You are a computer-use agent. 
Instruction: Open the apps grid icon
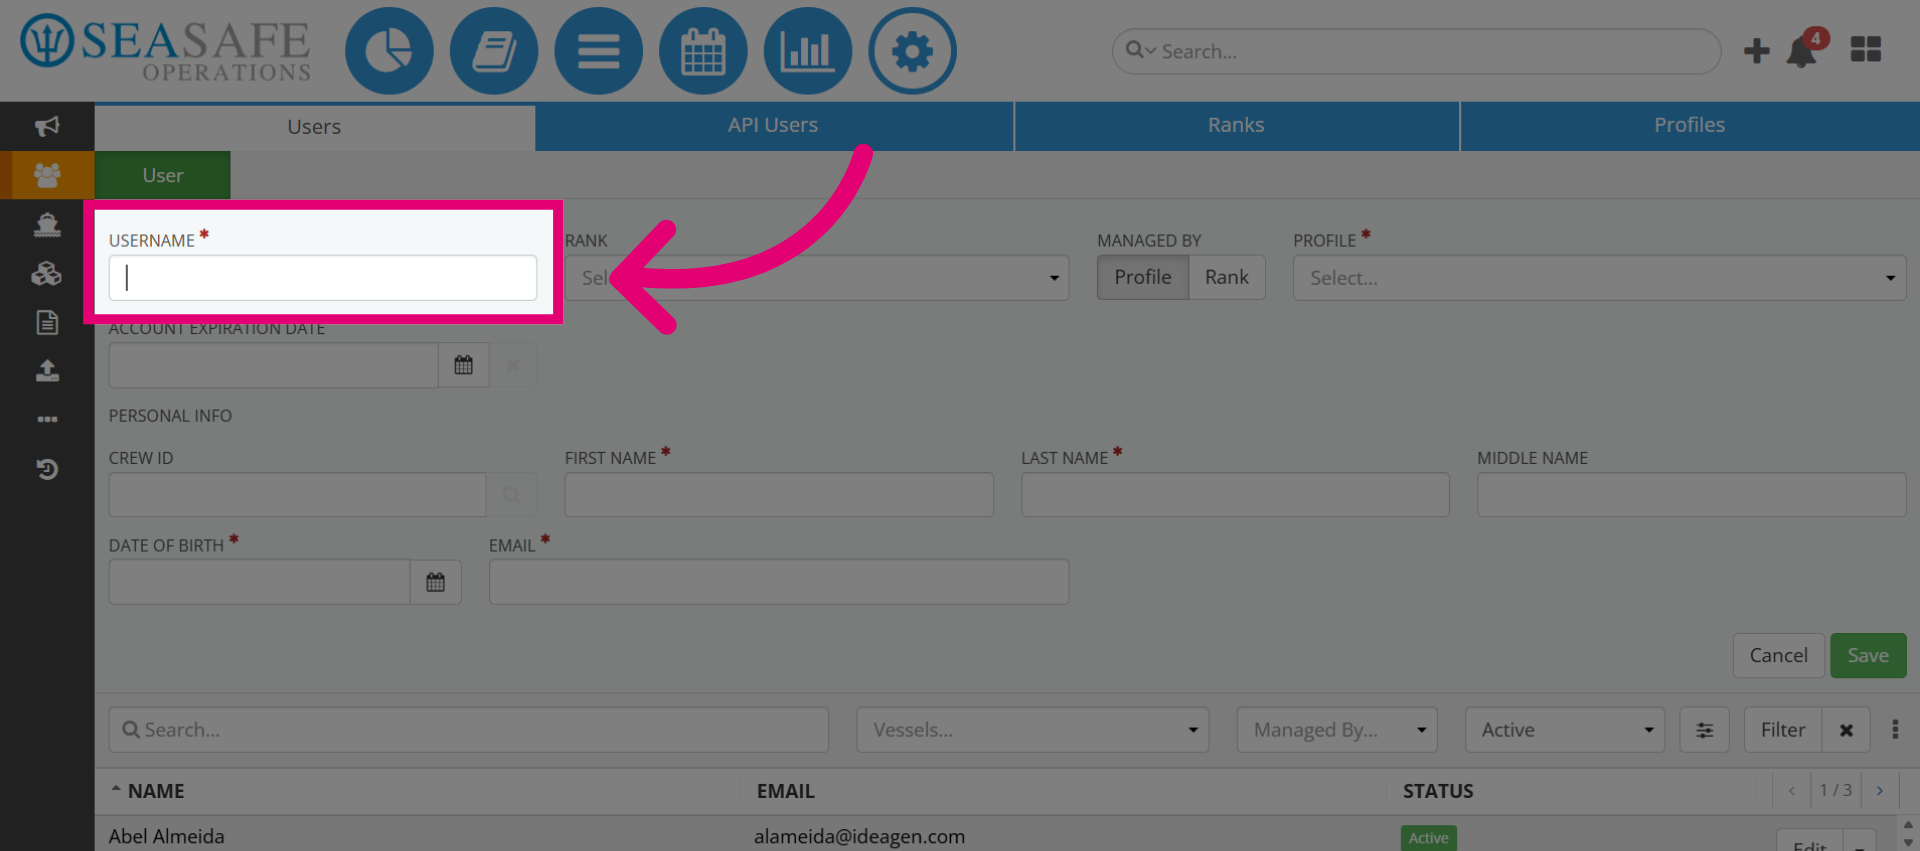point(1865,50)
